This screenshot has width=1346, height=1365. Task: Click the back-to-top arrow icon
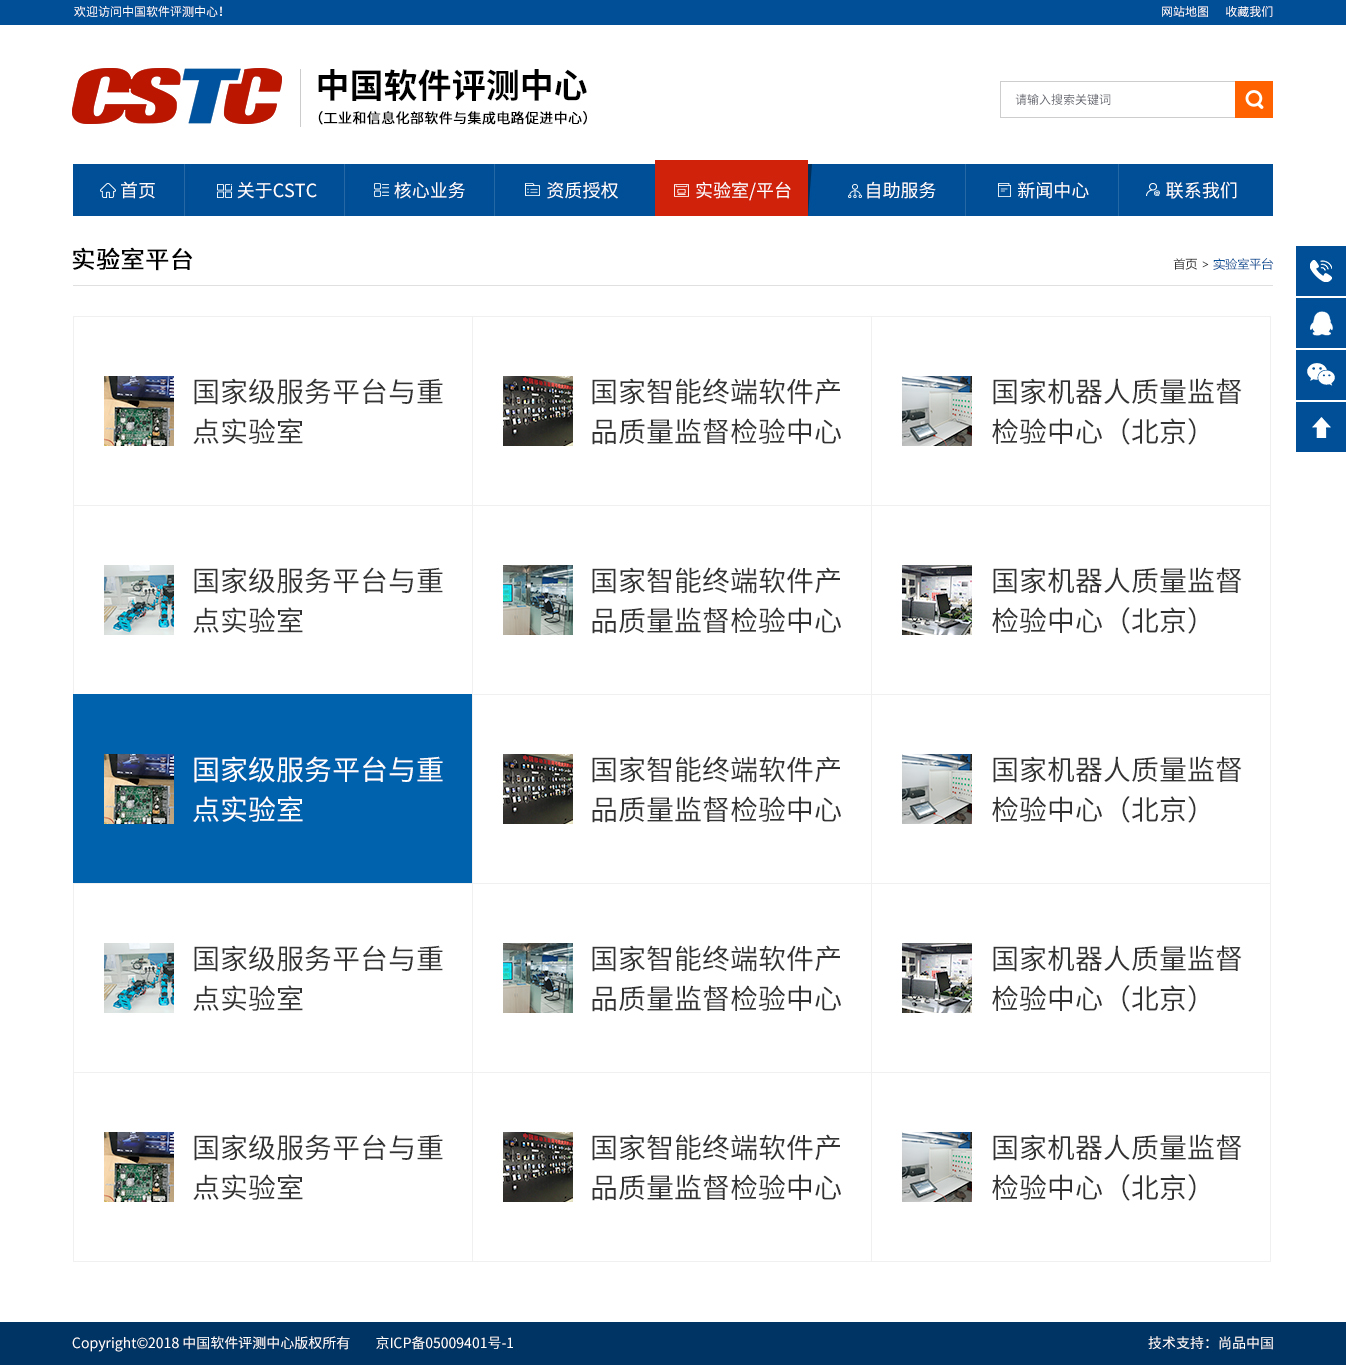coord(1320,426)
